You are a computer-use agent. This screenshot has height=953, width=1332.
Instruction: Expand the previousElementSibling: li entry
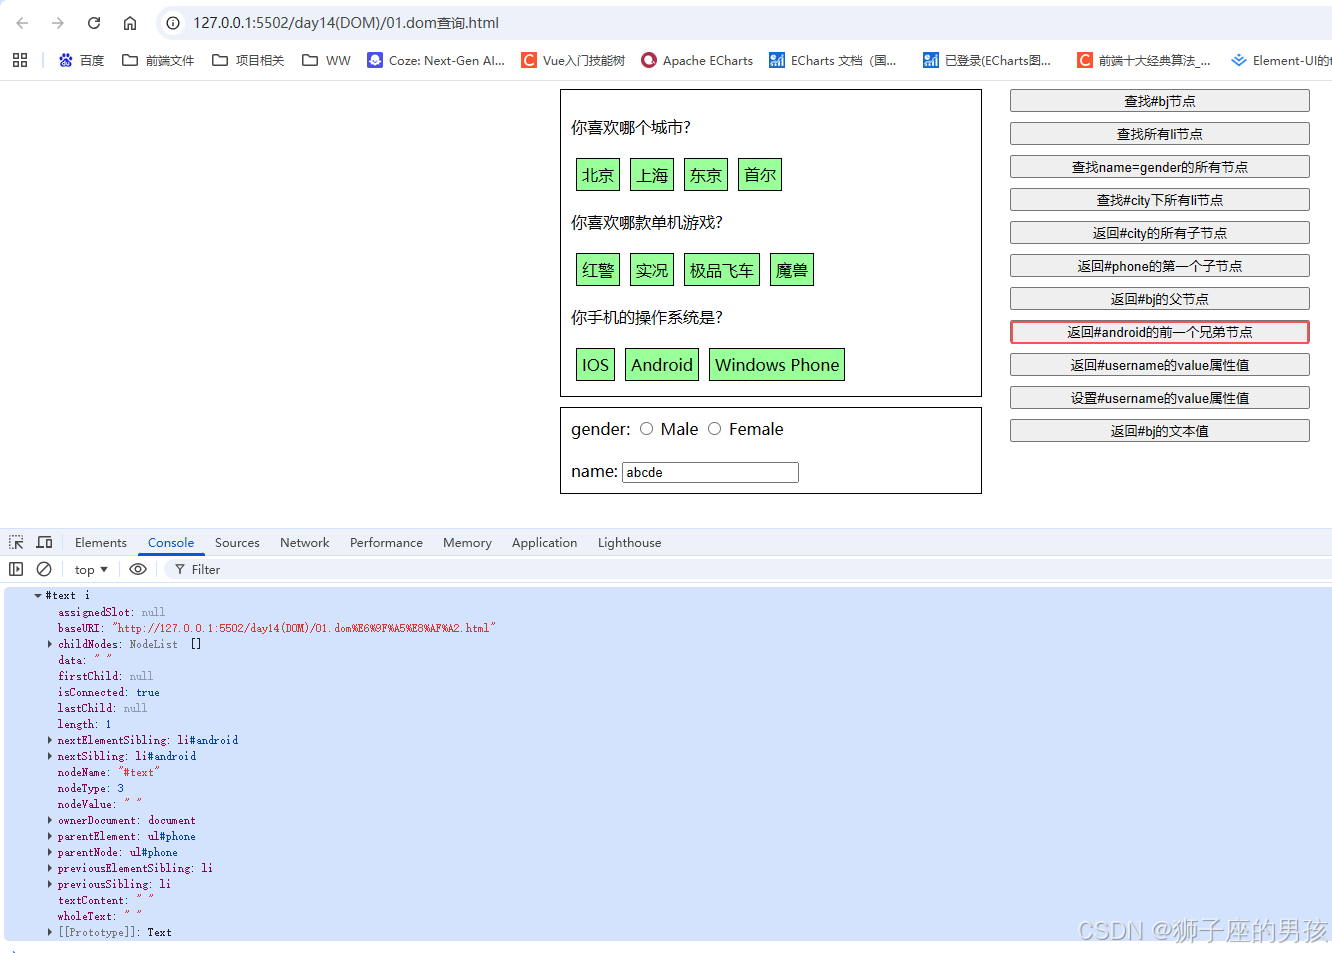click(x=50, y=868)
